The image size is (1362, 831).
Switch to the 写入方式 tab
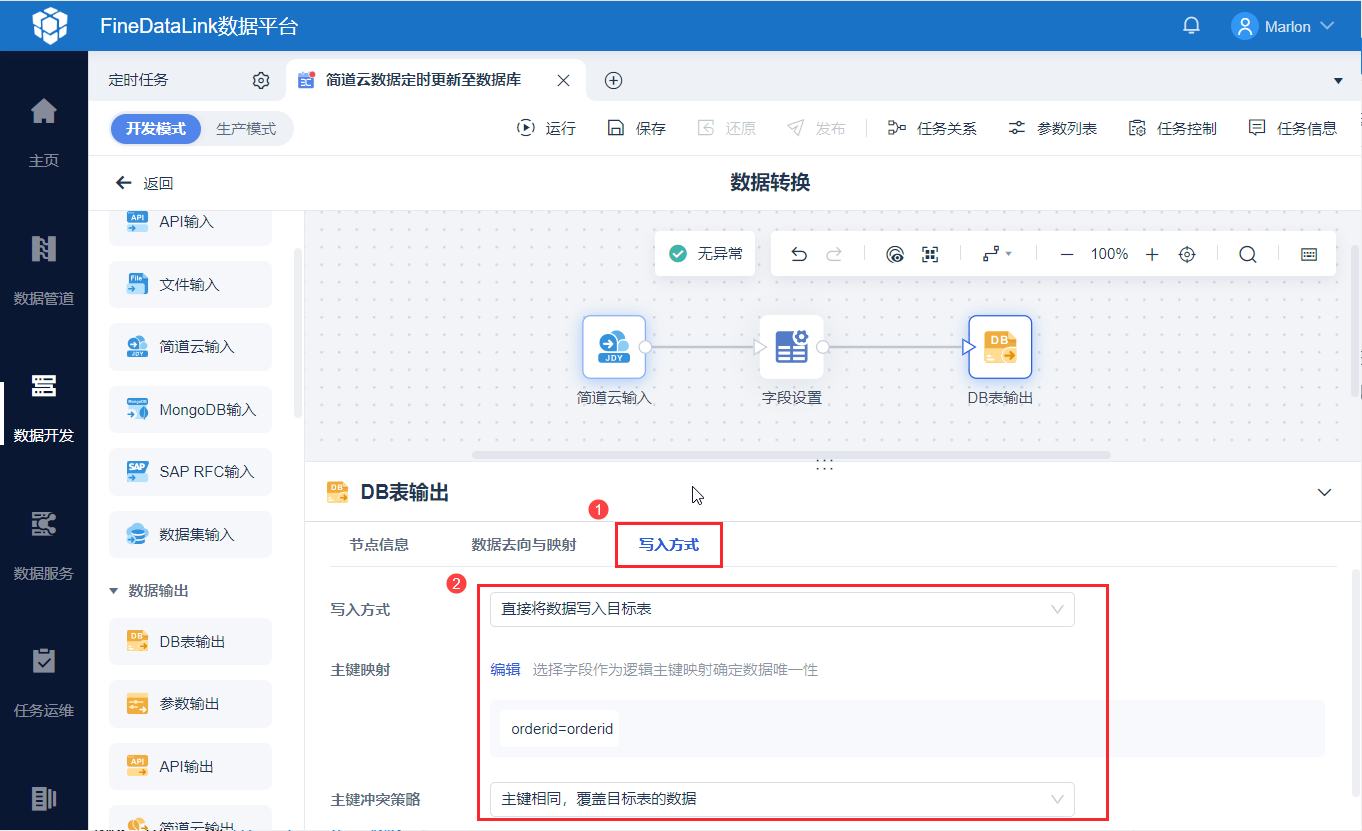pyautogui.click(x=669, y=545)
